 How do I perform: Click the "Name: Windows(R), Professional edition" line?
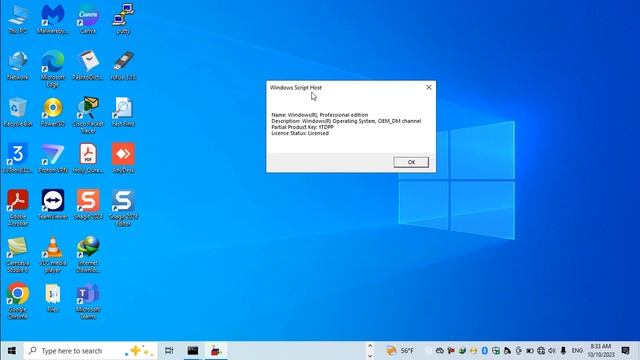[x=320, y=115]
